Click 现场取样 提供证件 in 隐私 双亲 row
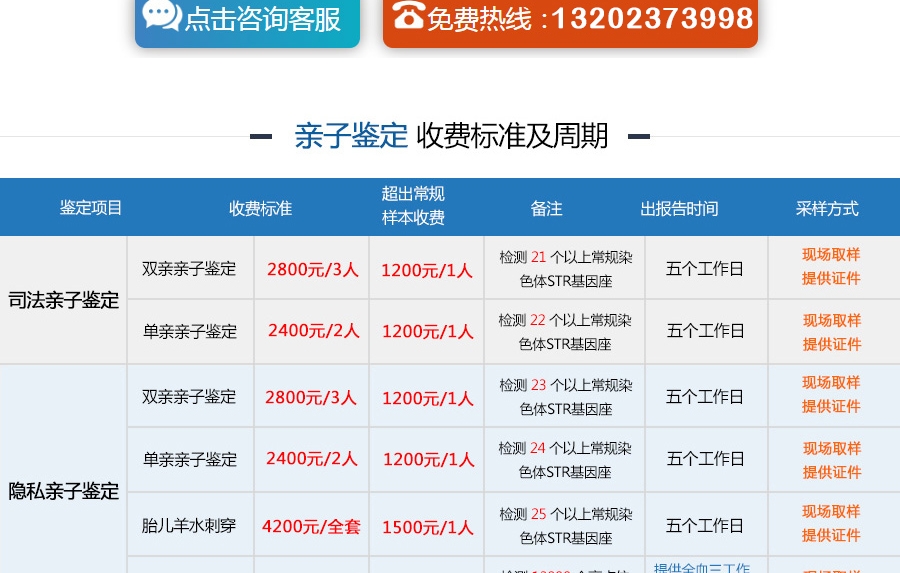 [x=831, y=394]
